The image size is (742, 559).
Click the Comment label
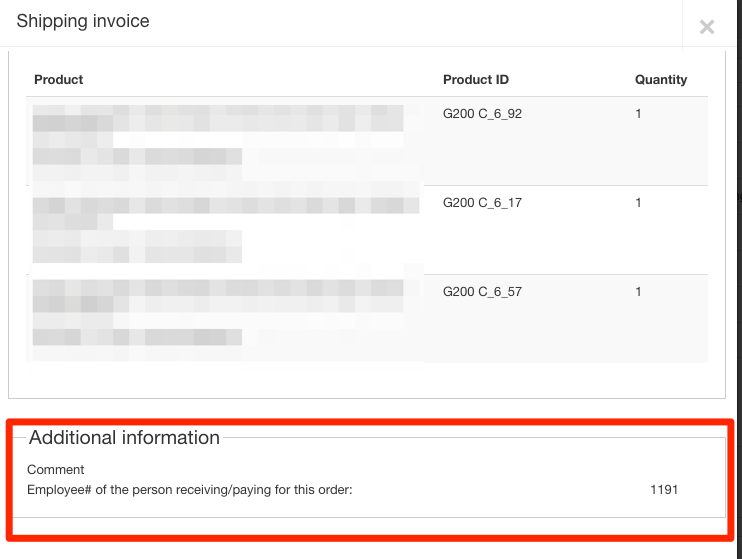[x=56, y=469]
